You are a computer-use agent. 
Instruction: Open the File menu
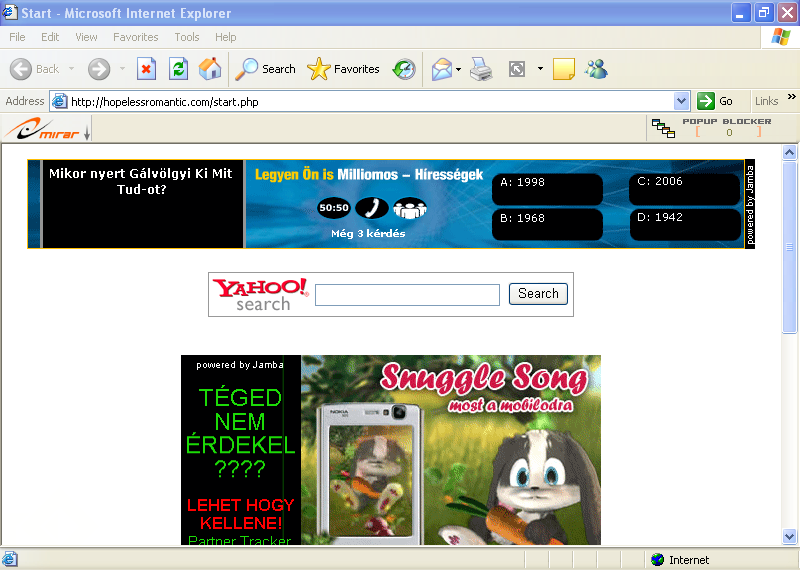[17, 37]
